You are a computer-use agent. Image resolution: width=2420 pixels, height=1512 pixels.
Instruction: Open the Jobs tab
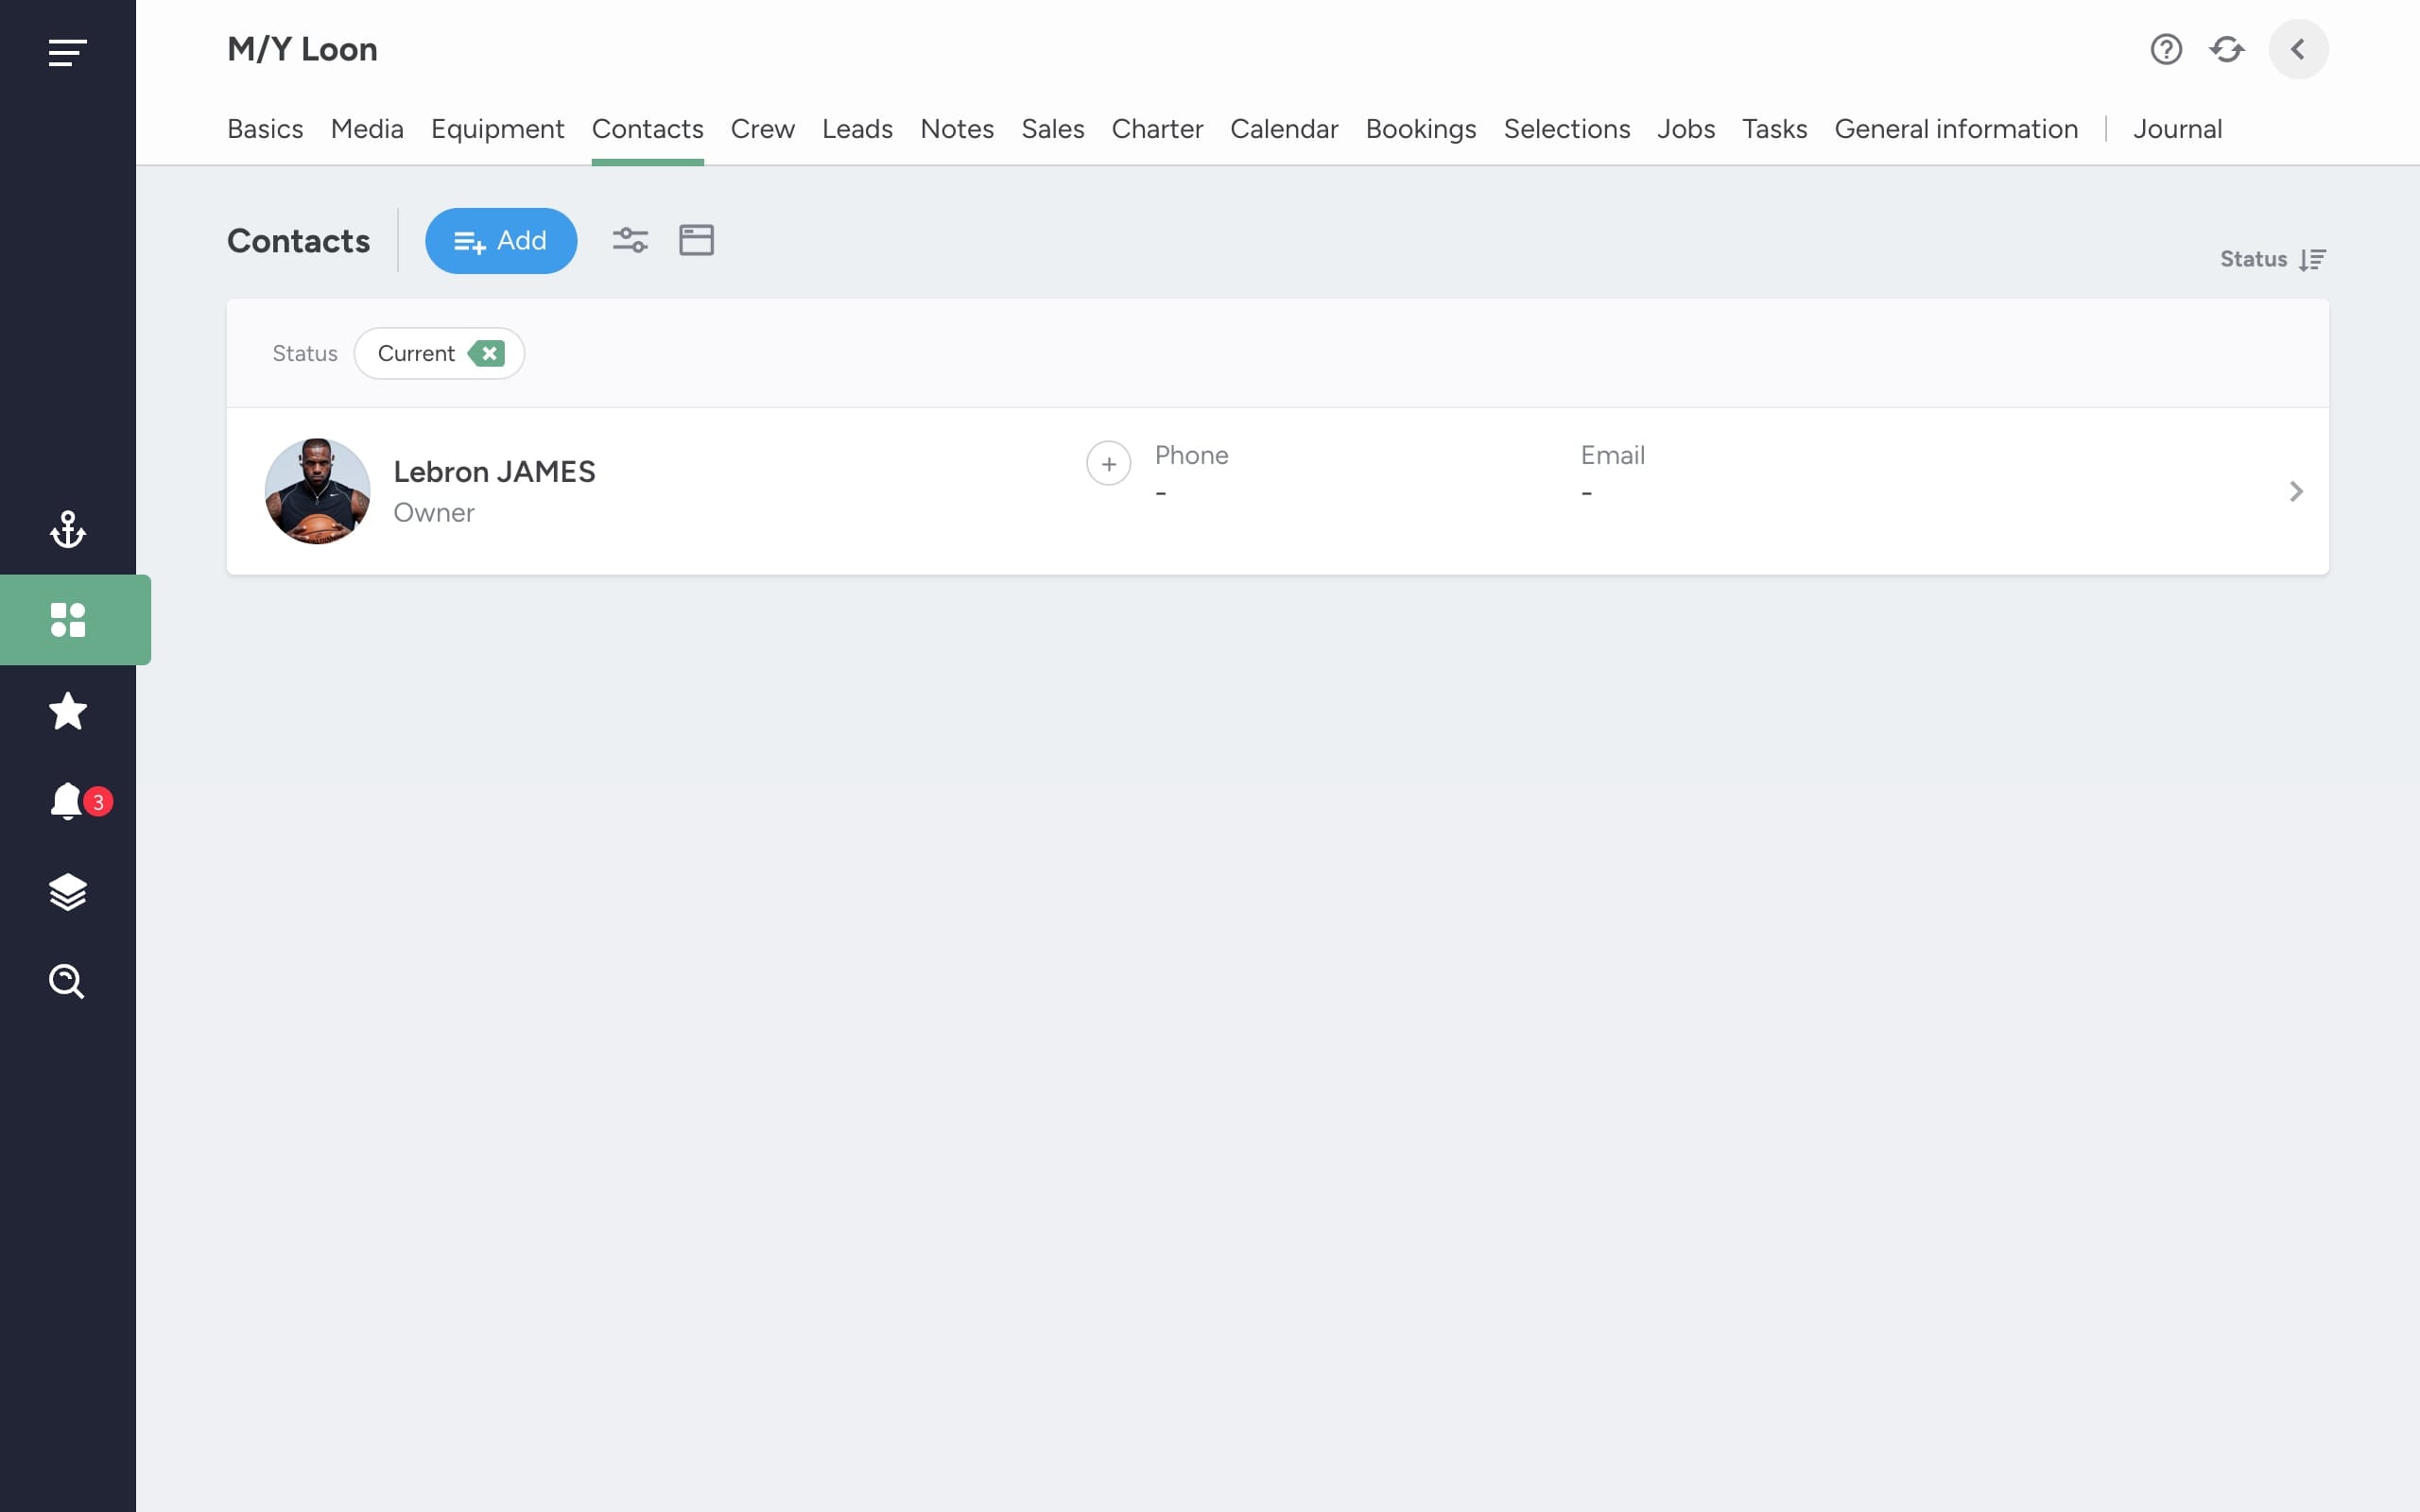tap(1685, 129)
